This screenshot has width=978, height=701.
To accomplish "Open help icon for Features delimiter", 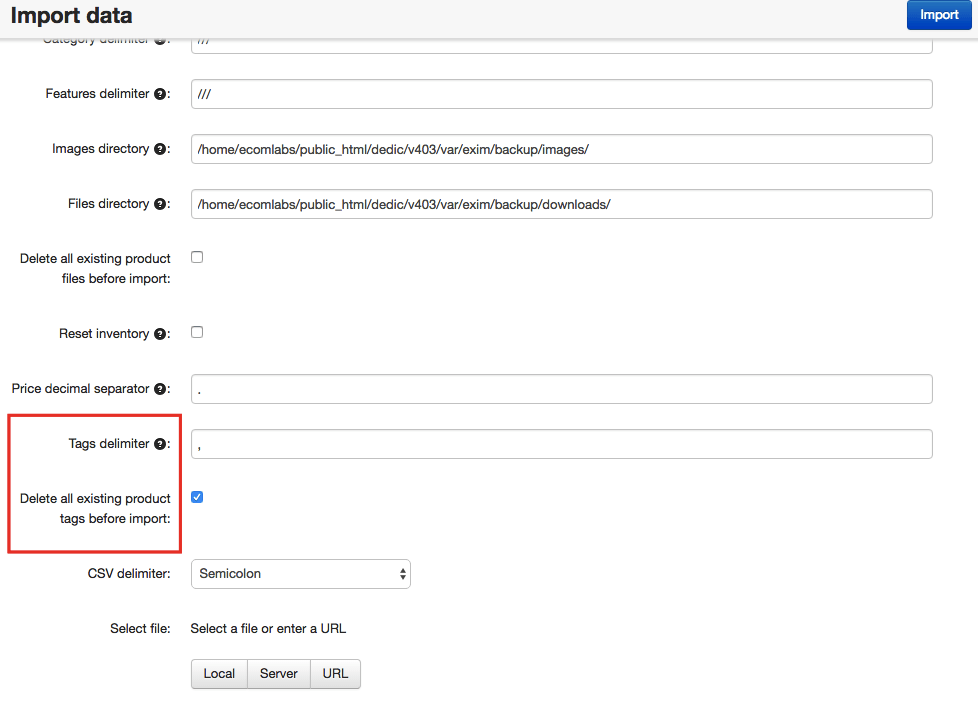I will point(160,94).
